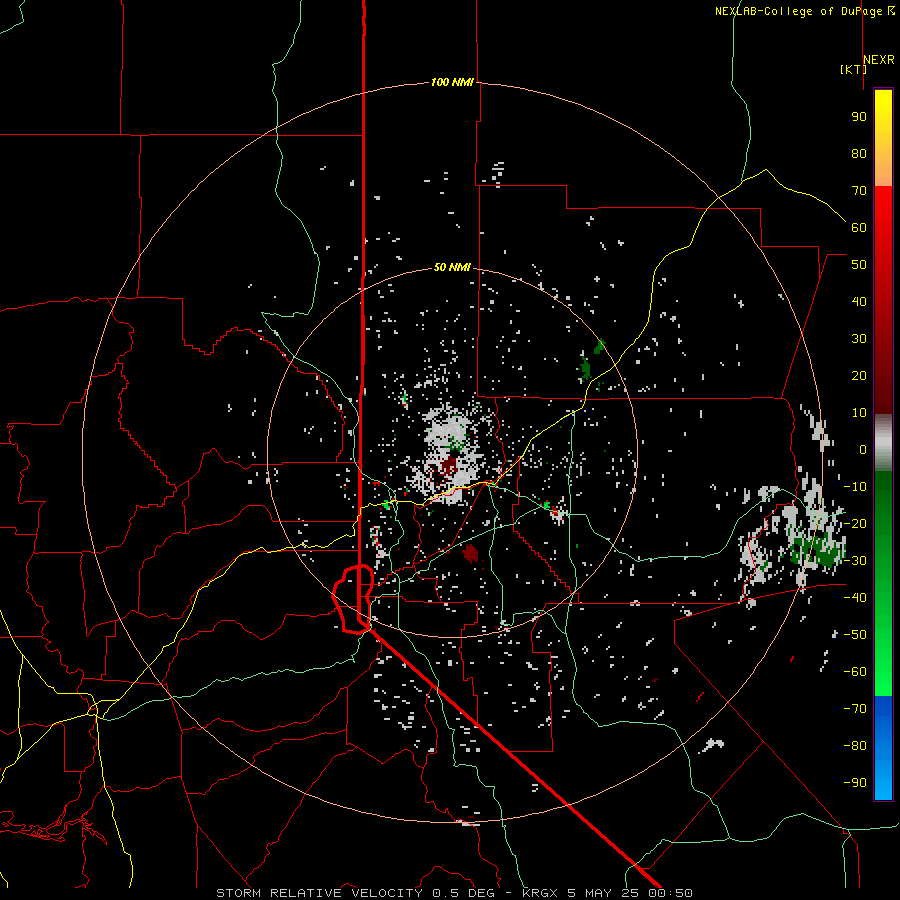Select the -80 value on velocity scale
Screen dimensions: 900x900
[x=855, y=746]
